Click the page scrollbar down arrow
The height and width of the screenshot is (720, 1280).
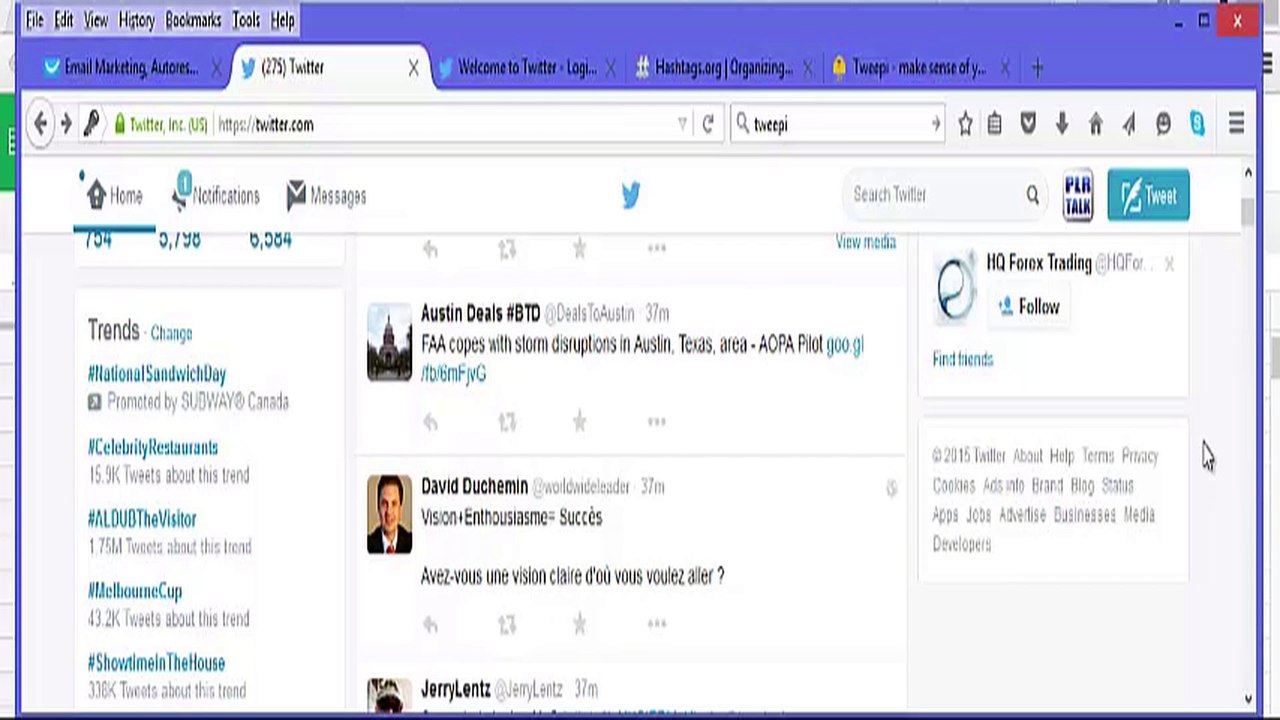[x=1248, y=699]
